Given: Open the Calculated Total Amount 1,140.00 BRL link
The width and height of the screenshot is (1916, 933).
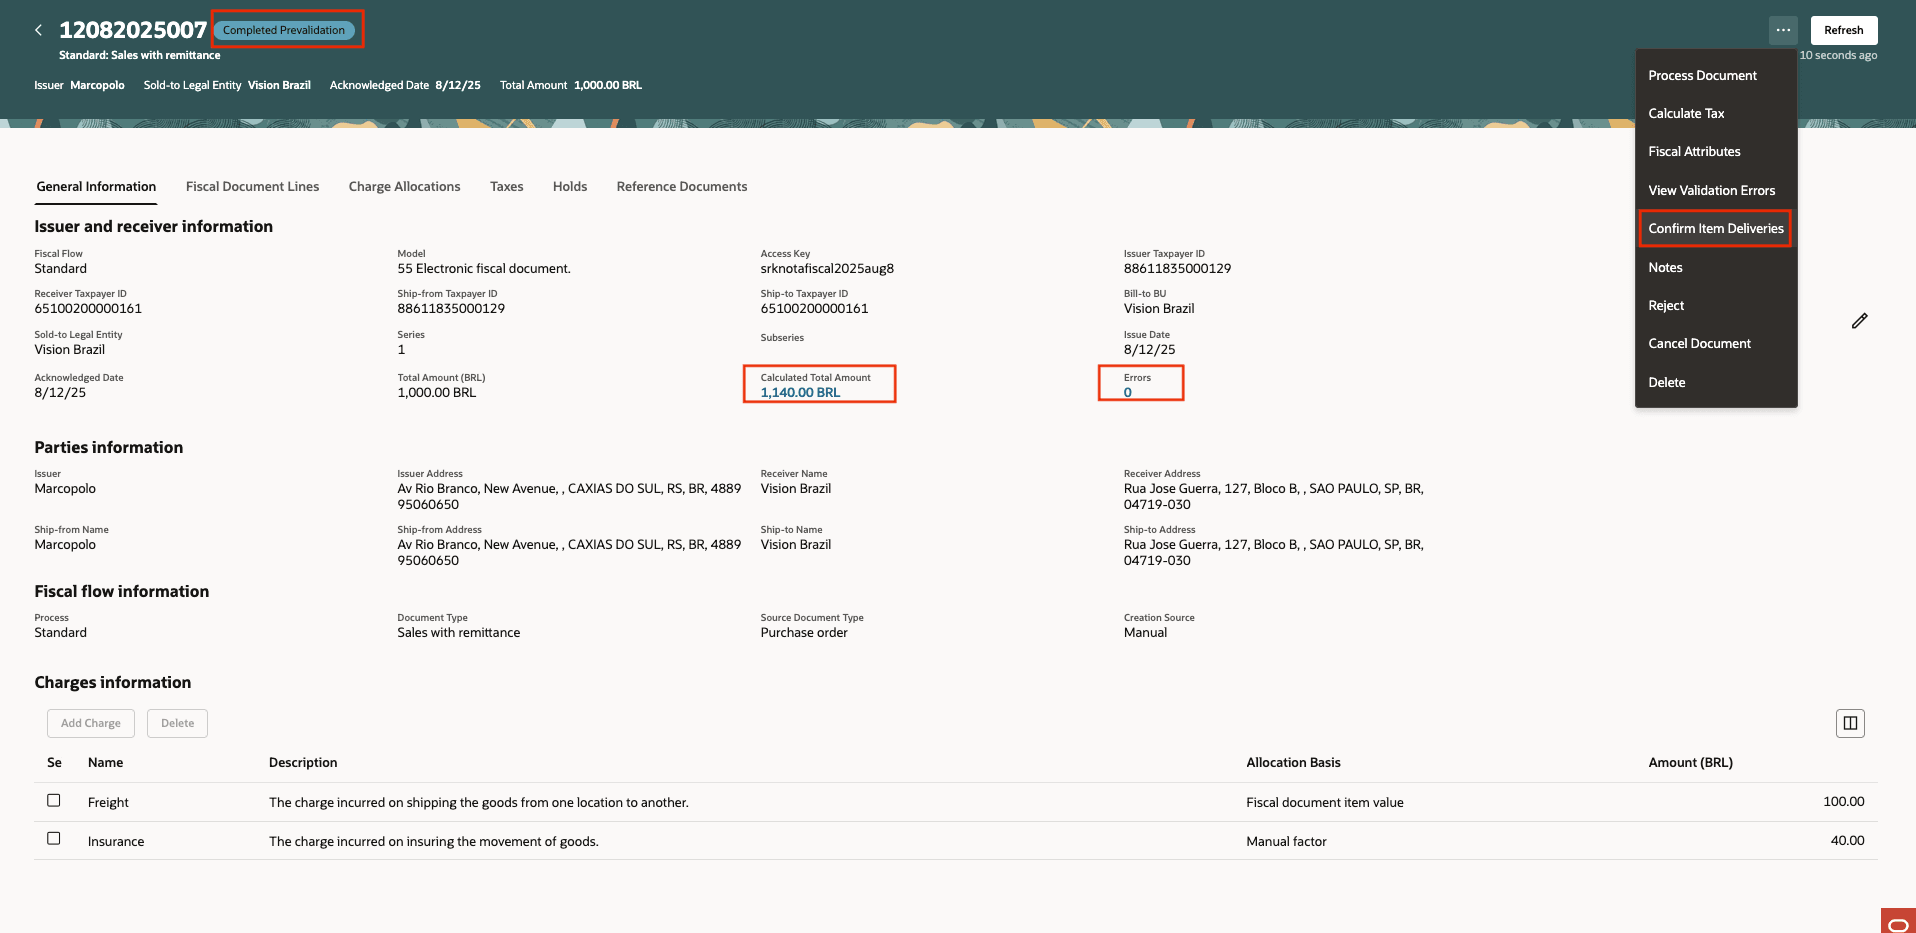Looking at the screenshot, I should point(800,393).
